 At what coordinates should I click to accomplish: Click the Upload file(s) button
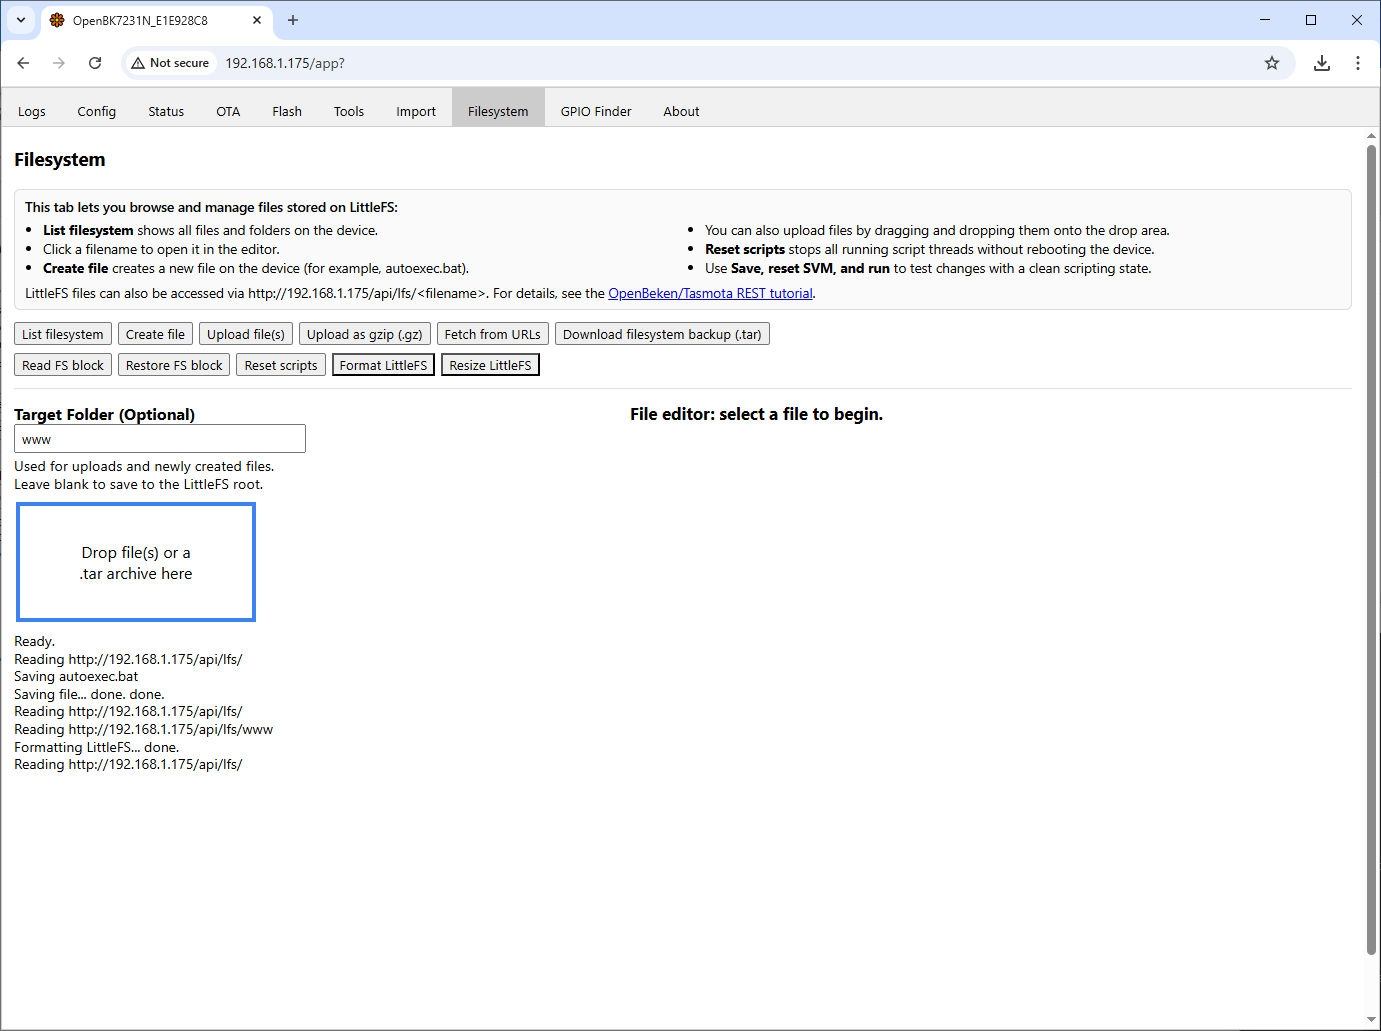246,334
